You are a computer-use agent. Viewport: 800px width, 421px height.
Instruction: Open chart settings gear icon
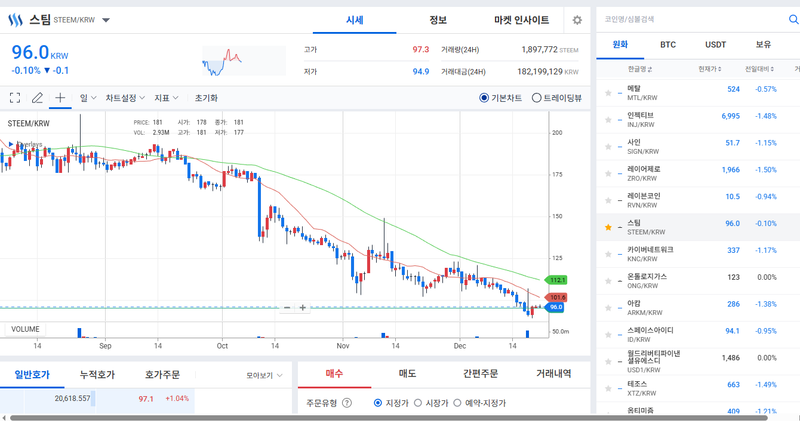tap(577, 20)
